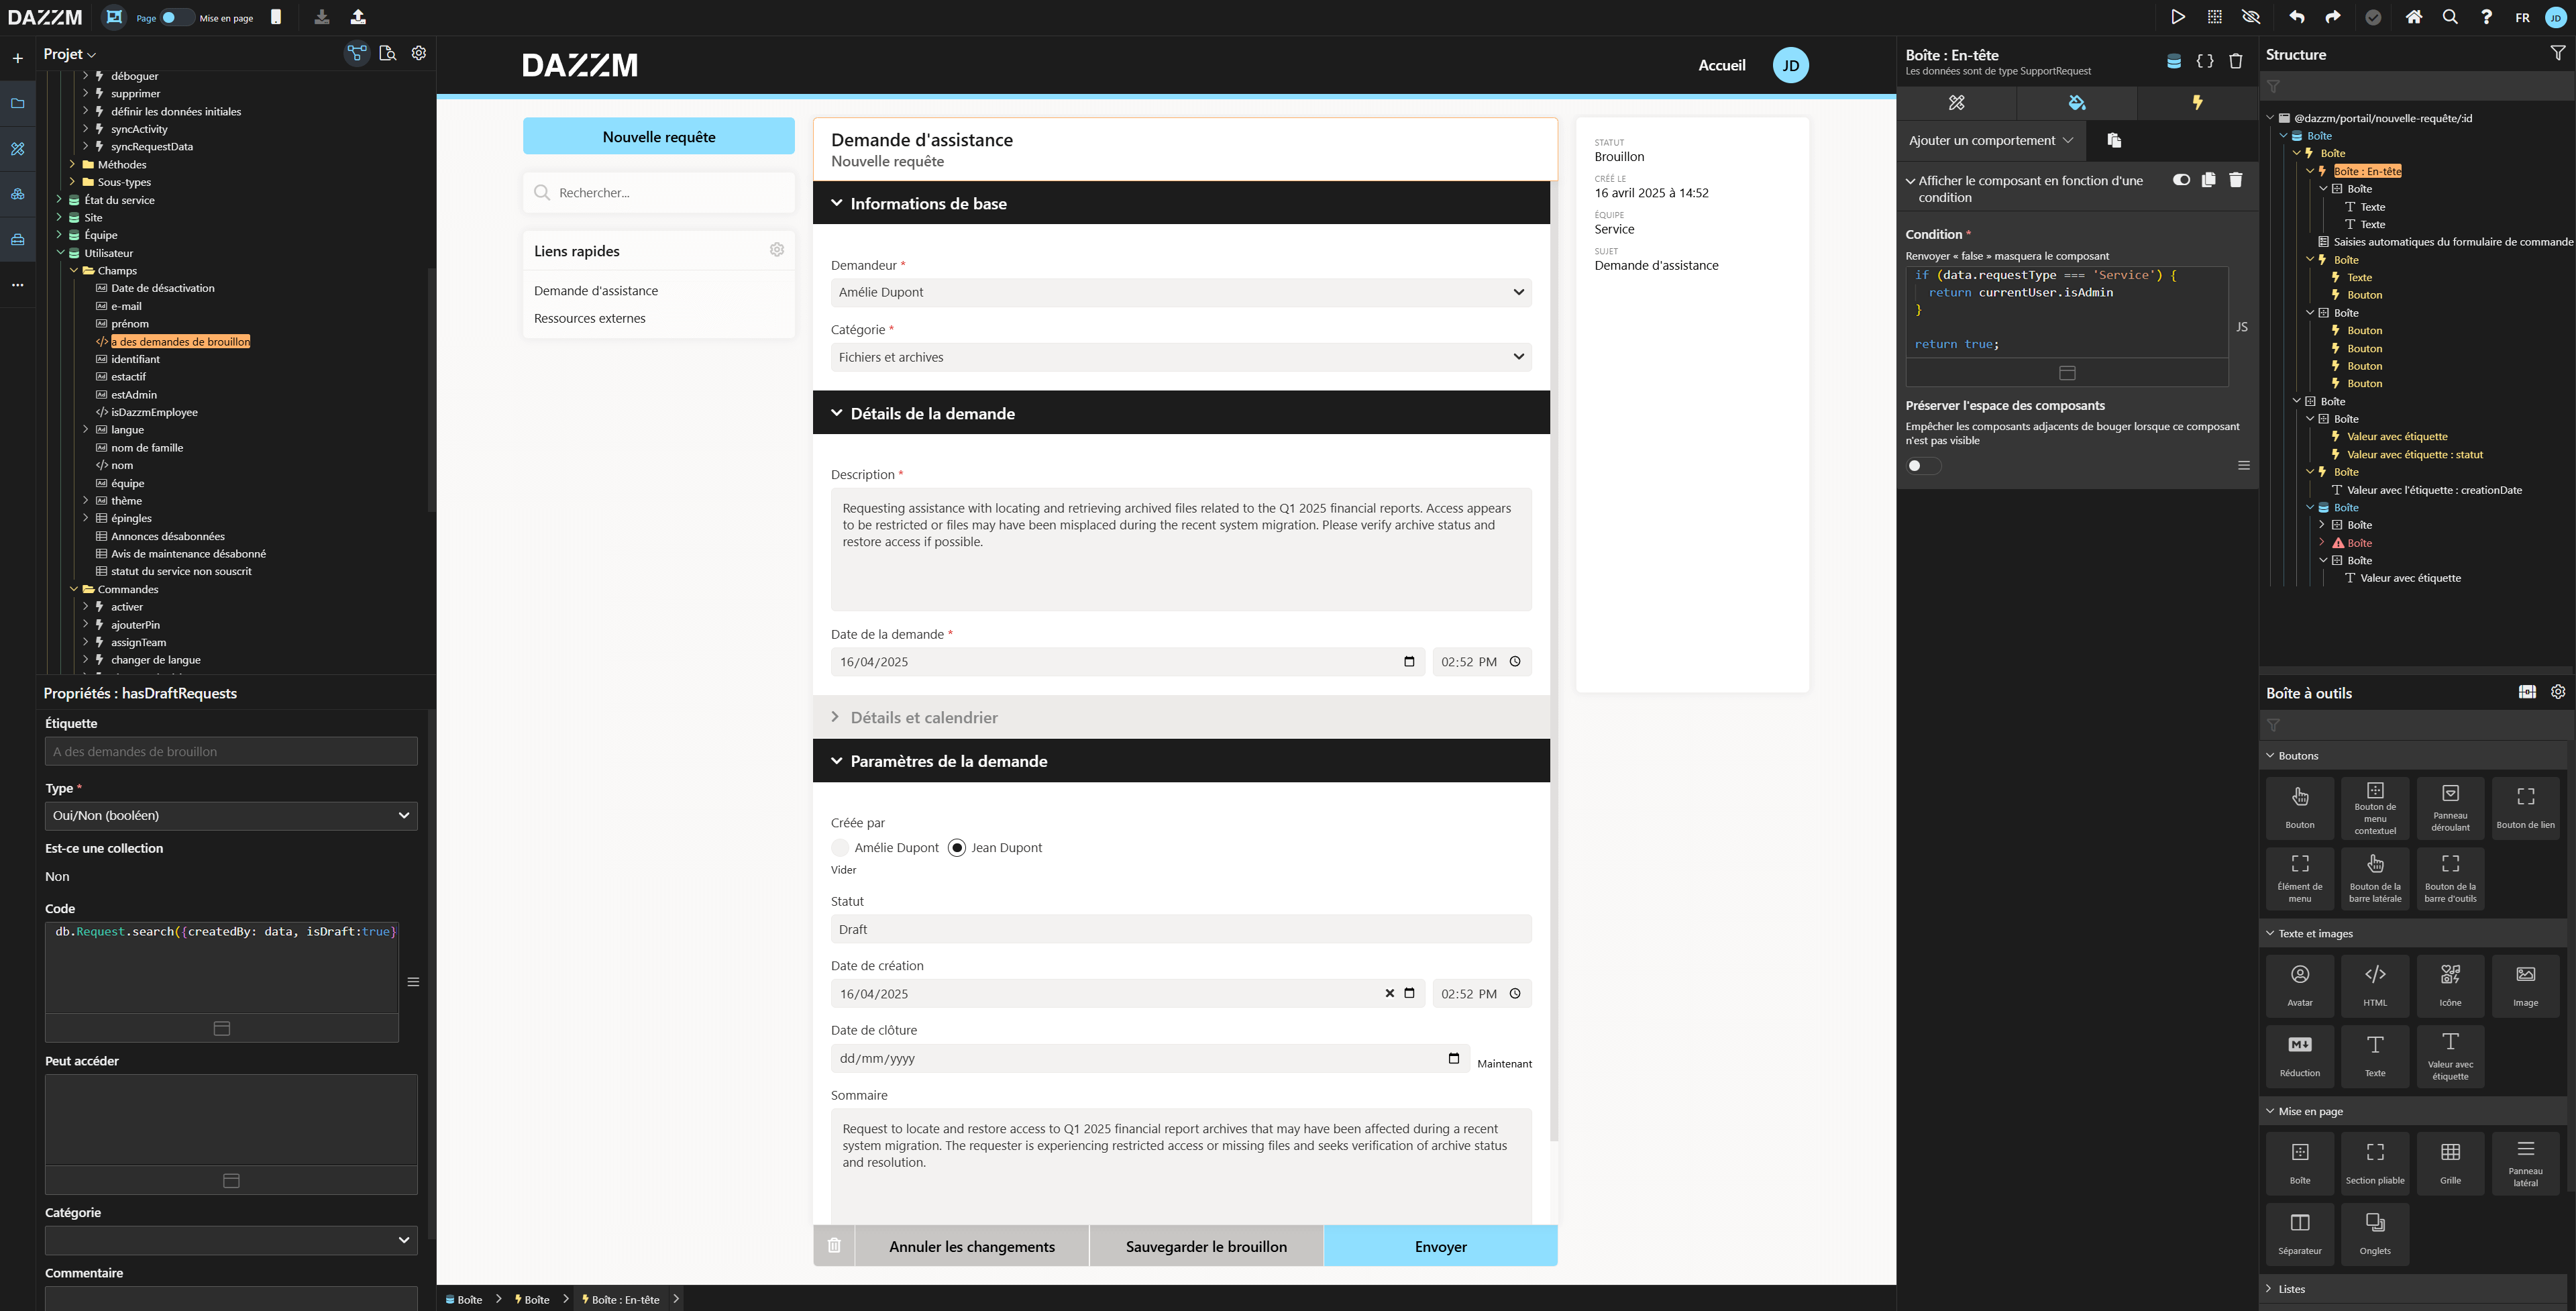This screenshot has width=2576, height=1311.
Task: Select Jean Dupont radio button
Action: tap(957, 848)
